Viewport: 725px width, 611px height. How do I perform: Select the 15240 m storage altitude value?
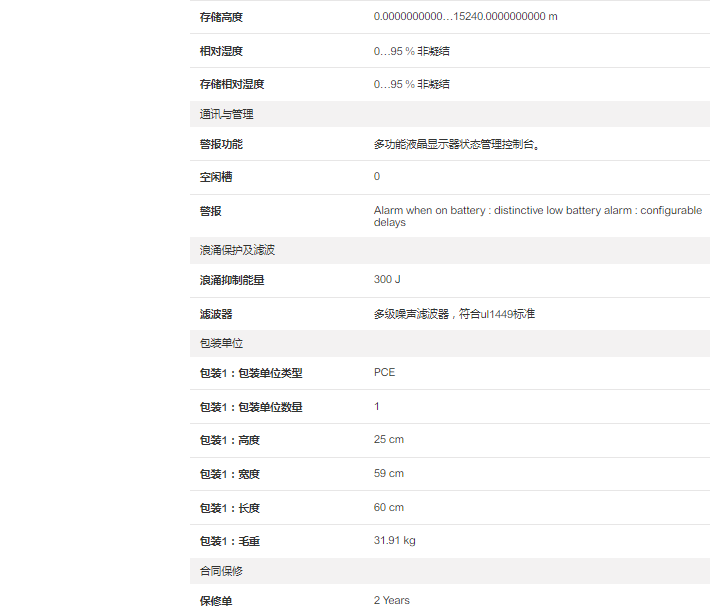(465, 17)
